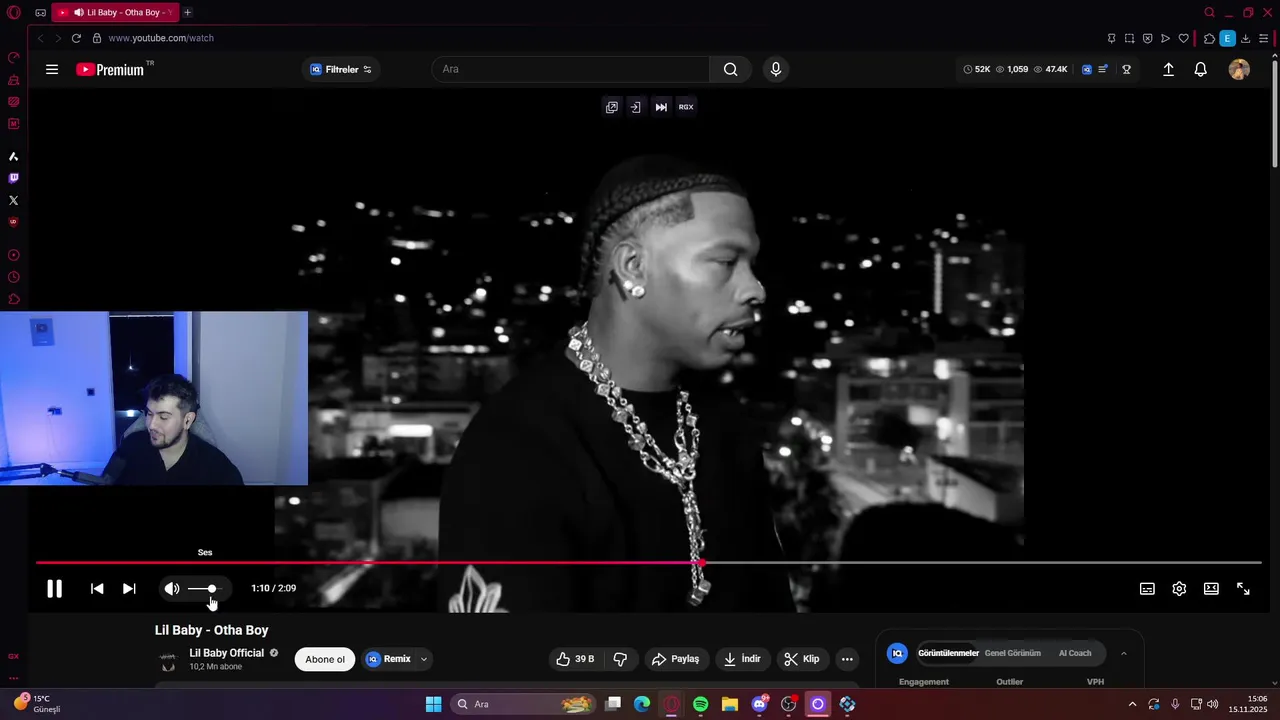The height and width of the screenshot is (720, 1280).
Task: Like the video with thumbs up 39 B
Action: coord(575,659)
